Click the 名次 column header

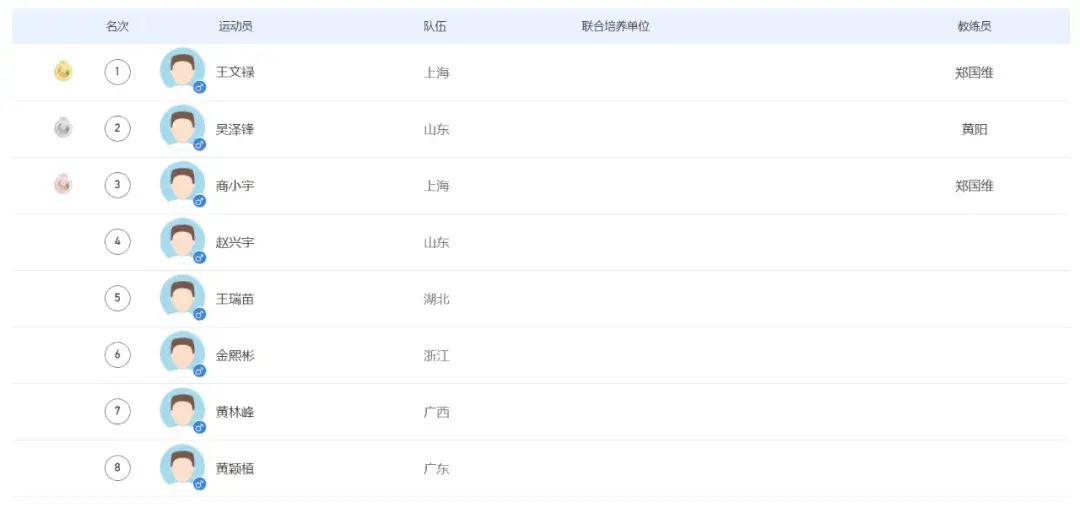(x=117, y=26)
